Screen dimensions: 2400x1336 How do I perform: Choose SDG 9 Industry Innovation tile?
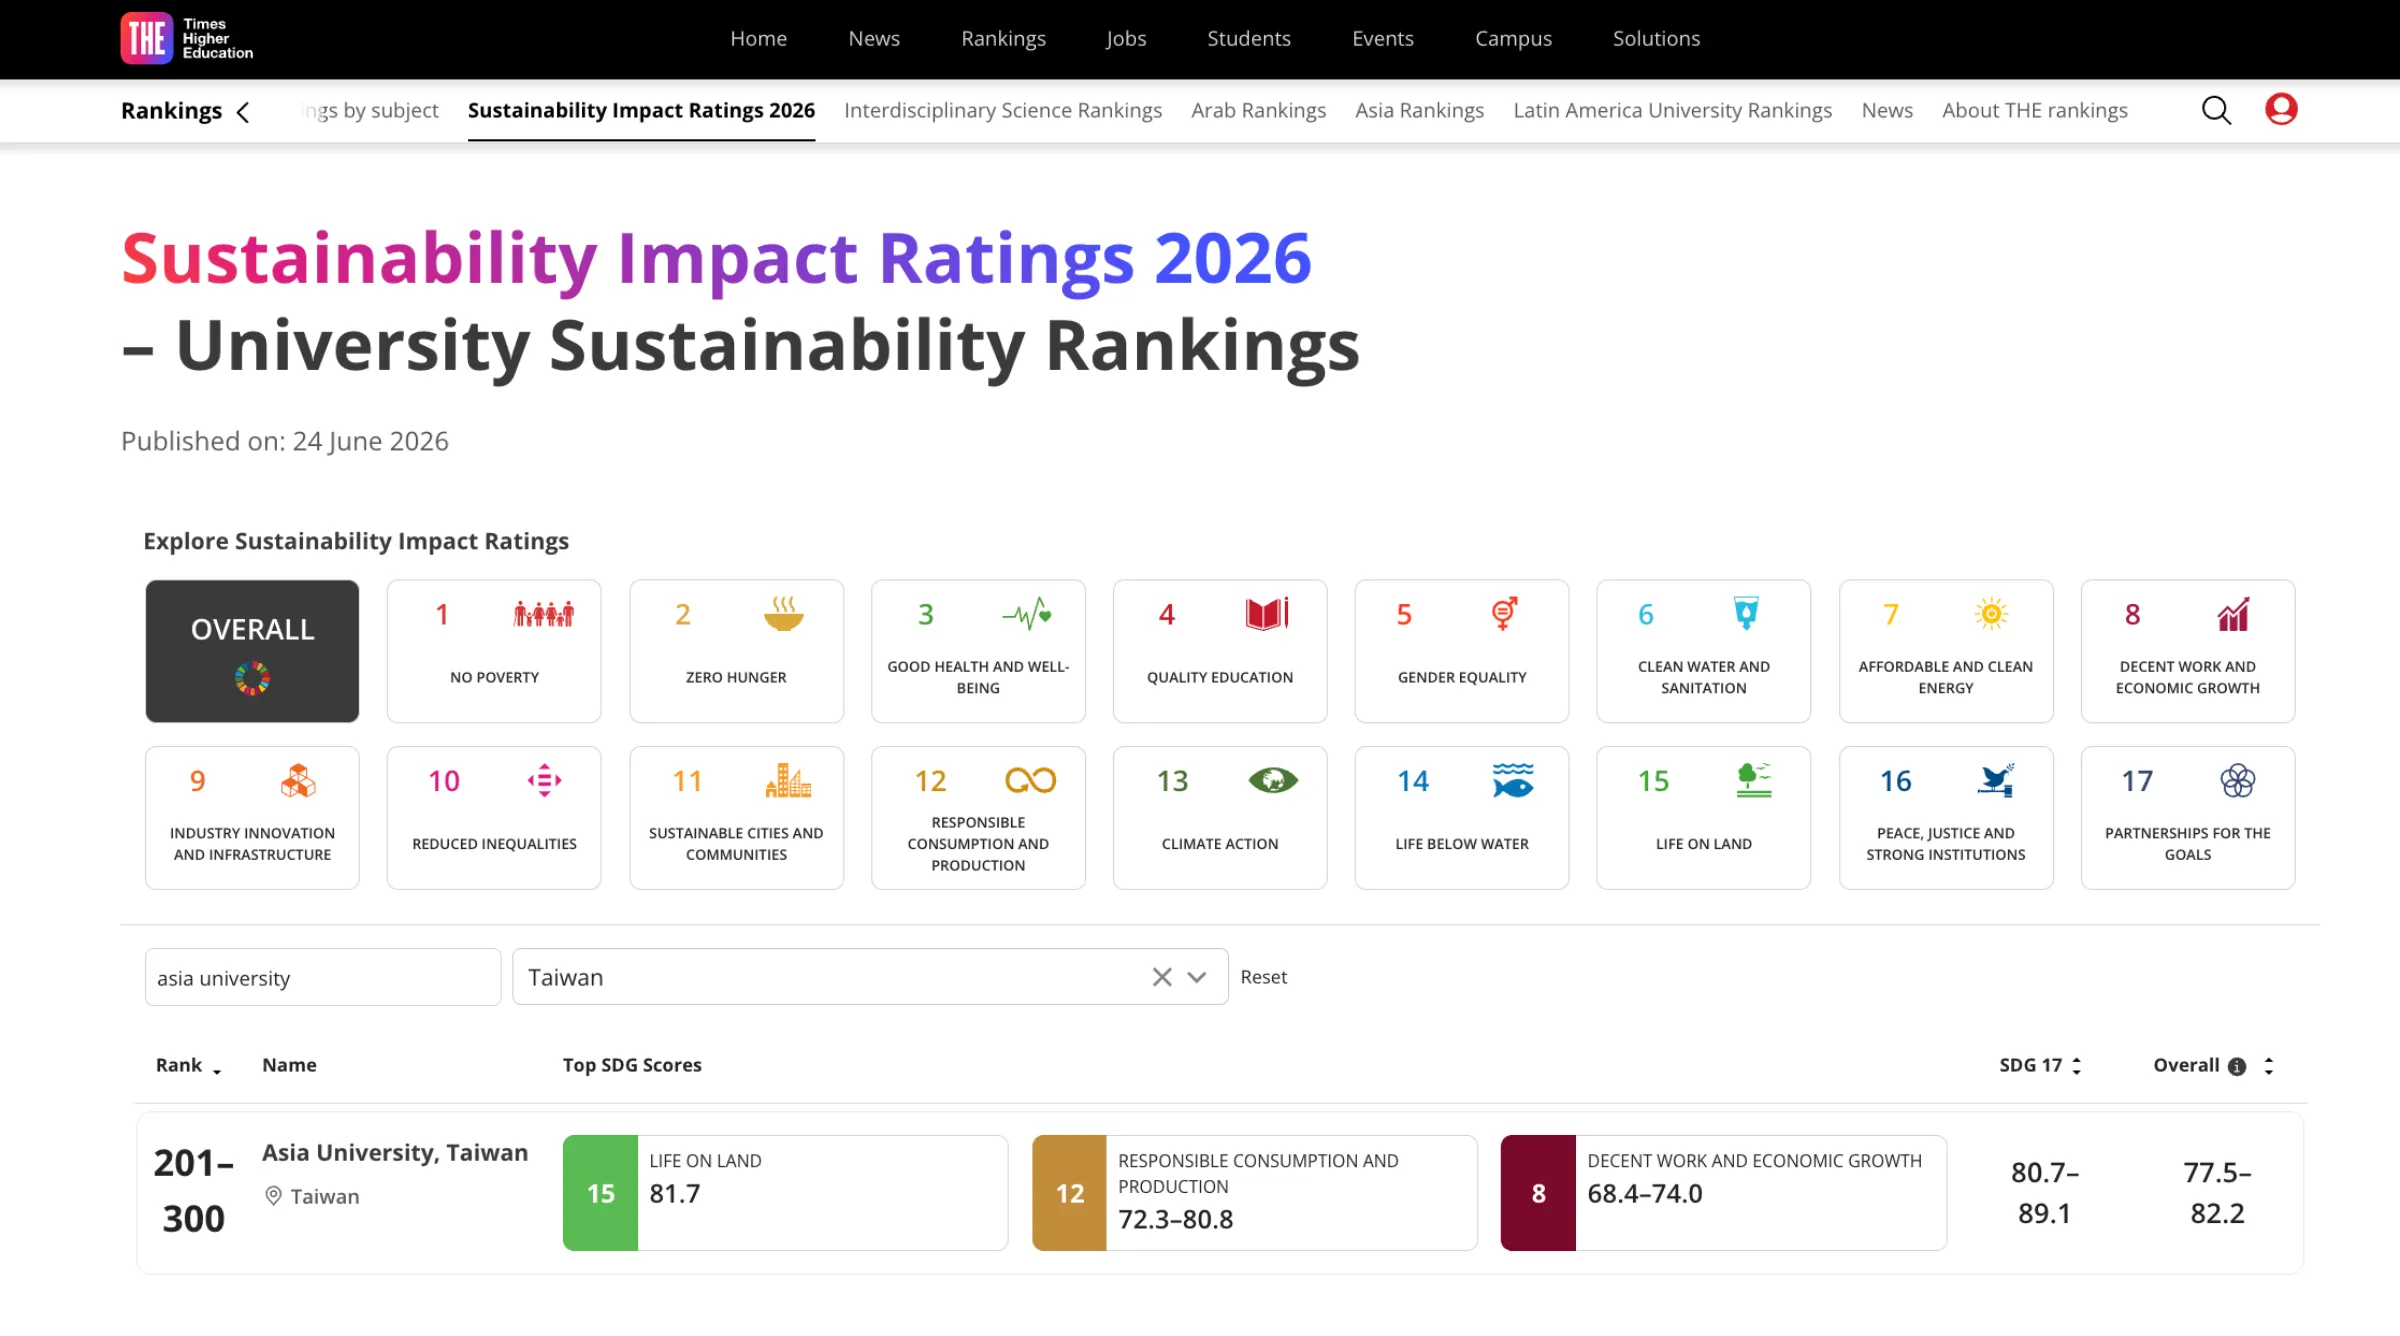tap(252, 818)
